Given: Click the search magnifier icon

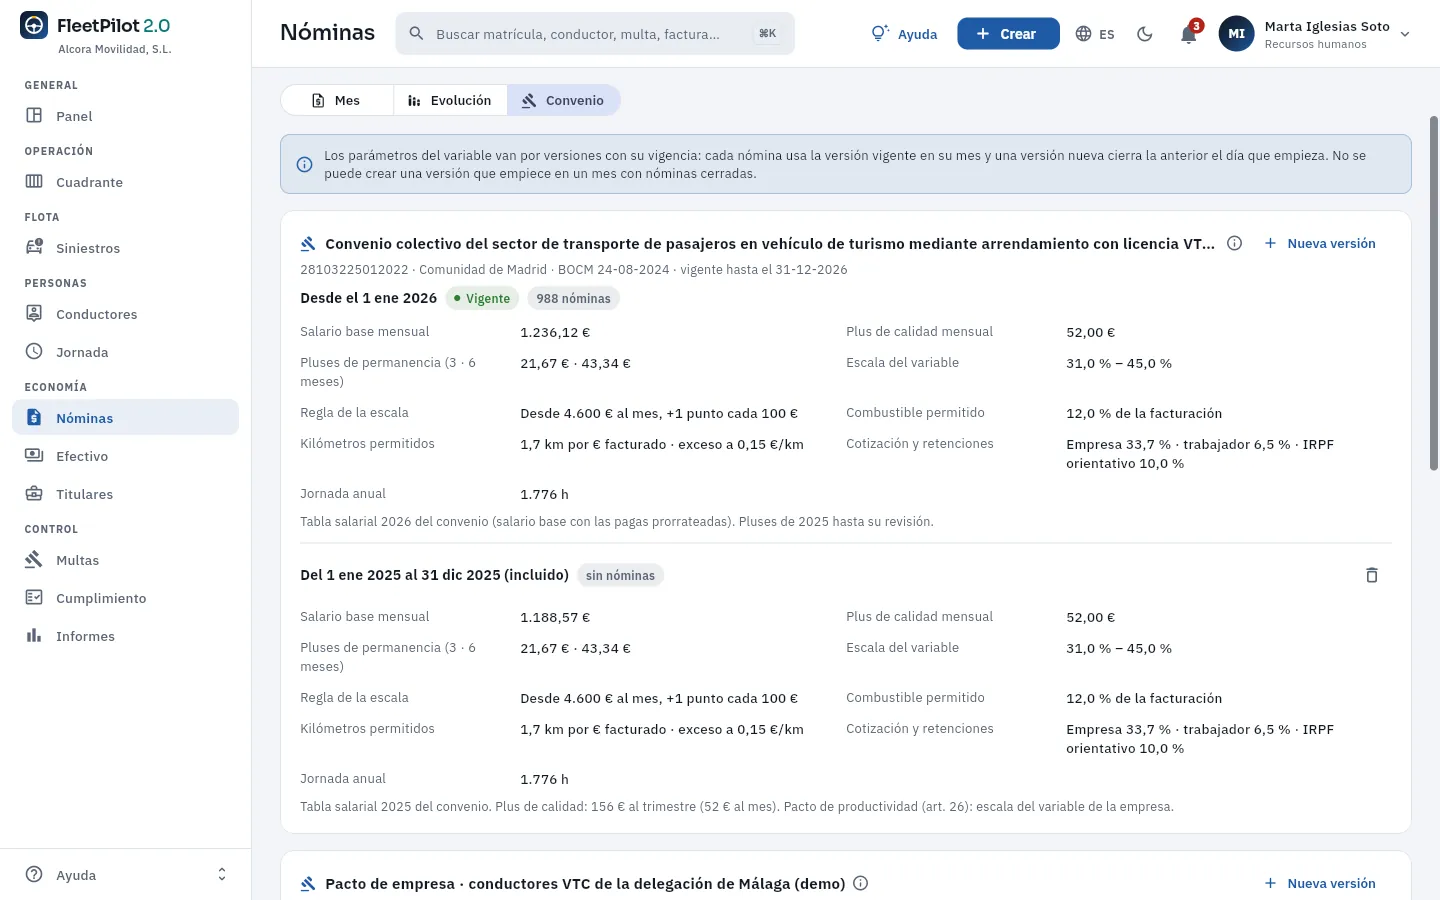Looking at the screenshot, I should [x=417, y=34].
